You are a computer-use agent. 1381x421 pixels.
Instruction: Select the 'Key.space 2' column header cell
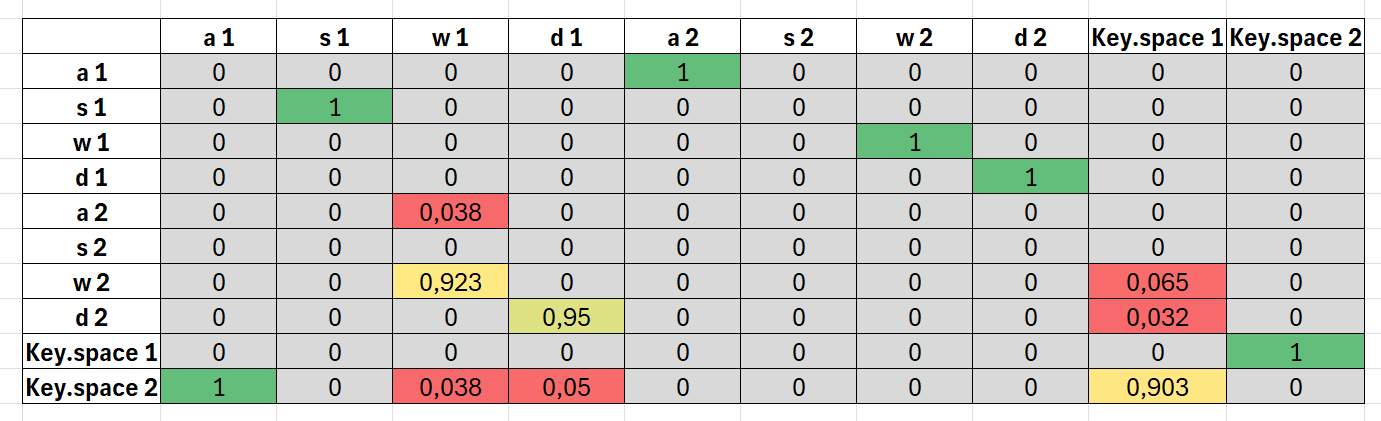[x=1296, y=38]
